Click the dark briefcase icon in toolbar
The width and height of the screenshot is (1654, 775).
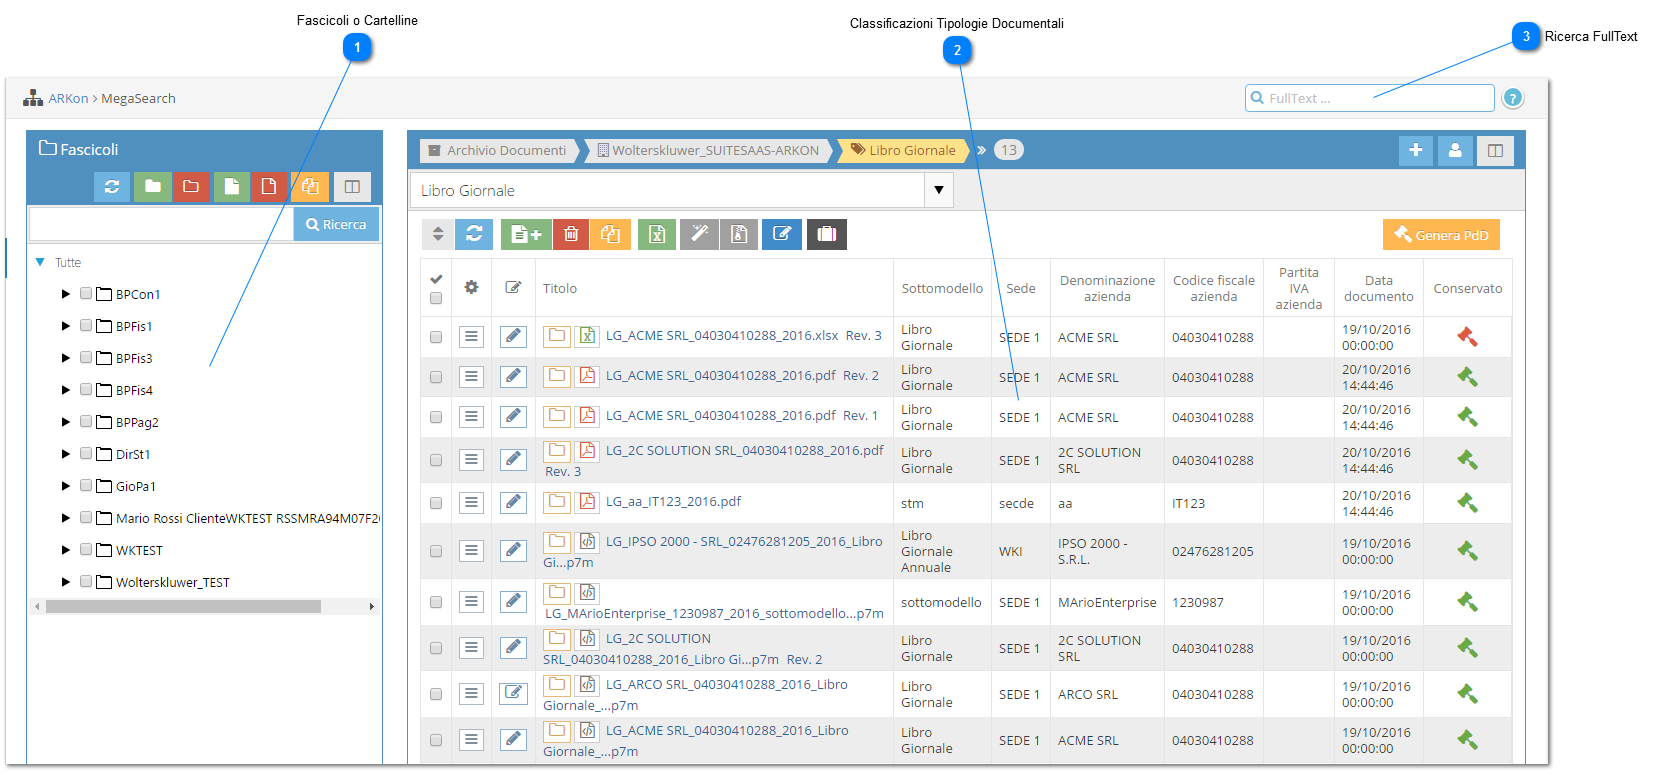click(827, 234)
